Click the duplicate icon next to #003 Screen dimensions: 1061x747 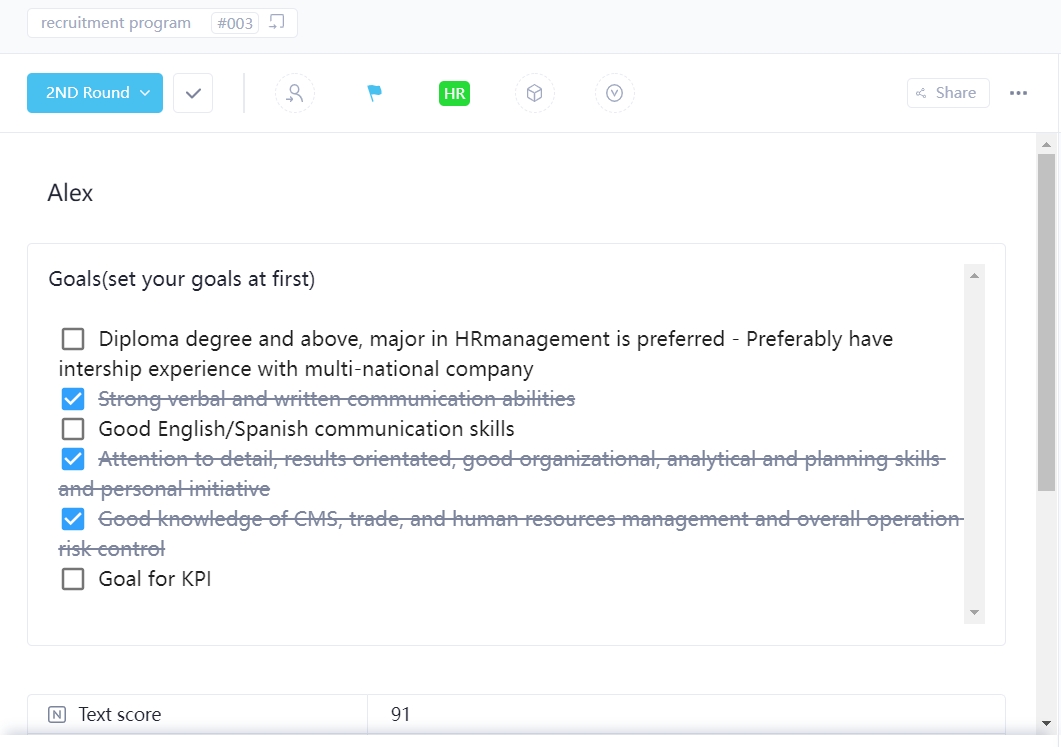coord(276,20)
